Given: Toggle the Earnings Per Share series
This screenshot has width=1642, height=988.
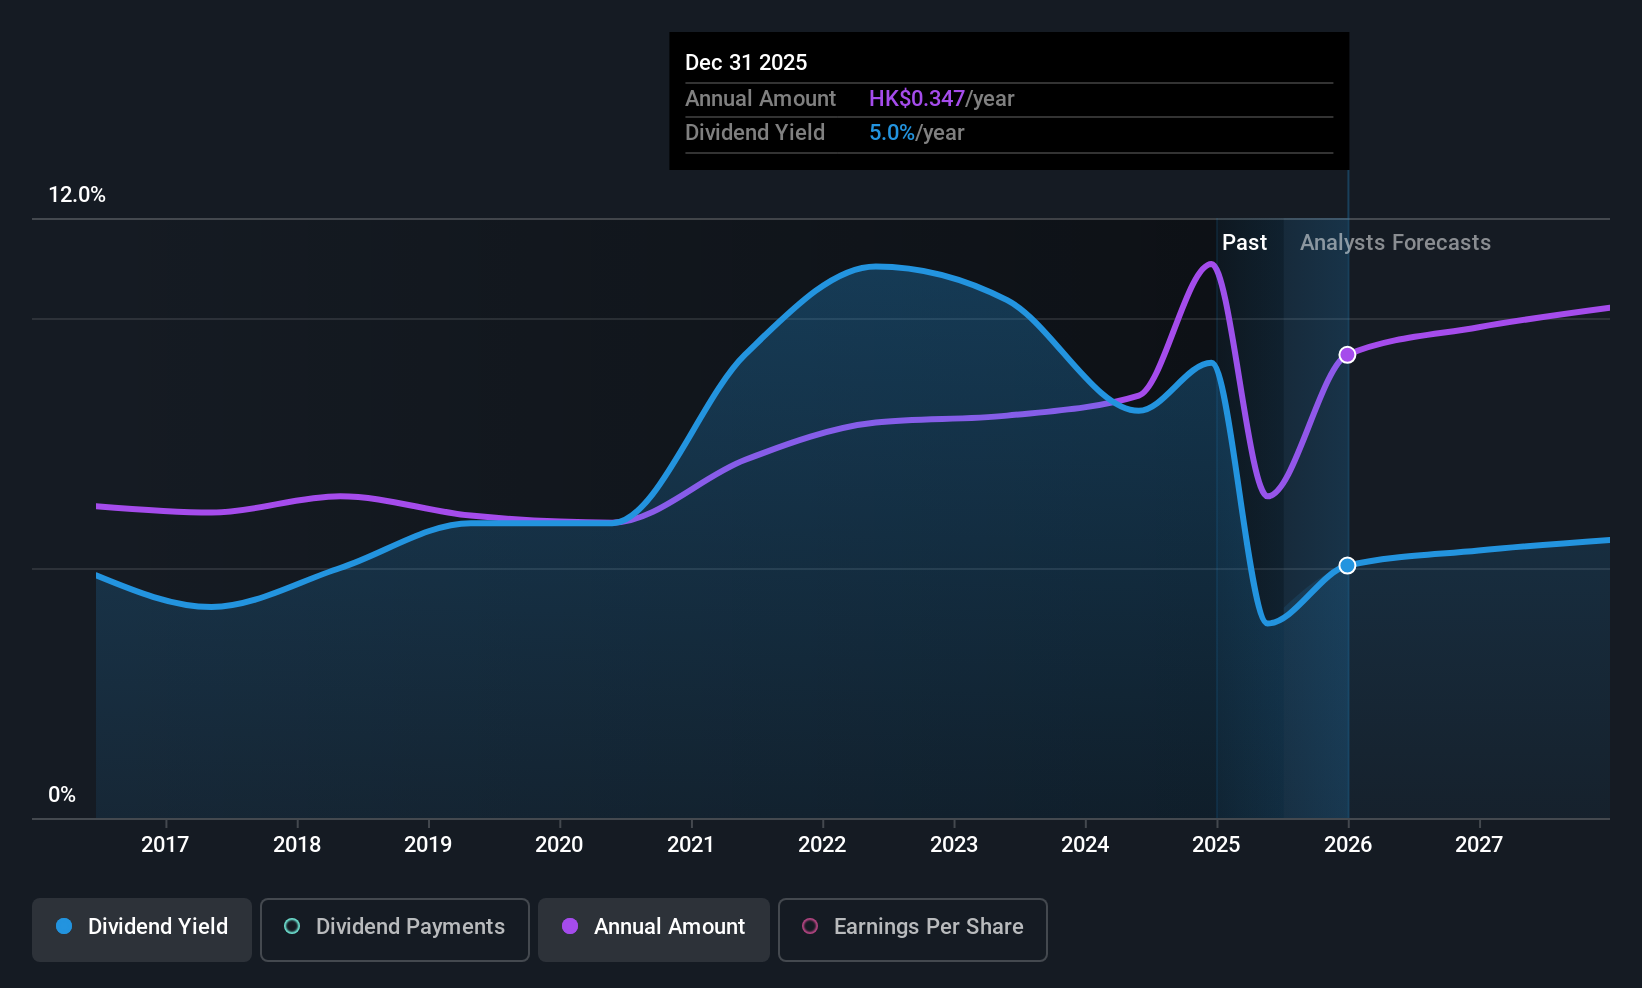Looking at the screenshot, I should 913,929.
